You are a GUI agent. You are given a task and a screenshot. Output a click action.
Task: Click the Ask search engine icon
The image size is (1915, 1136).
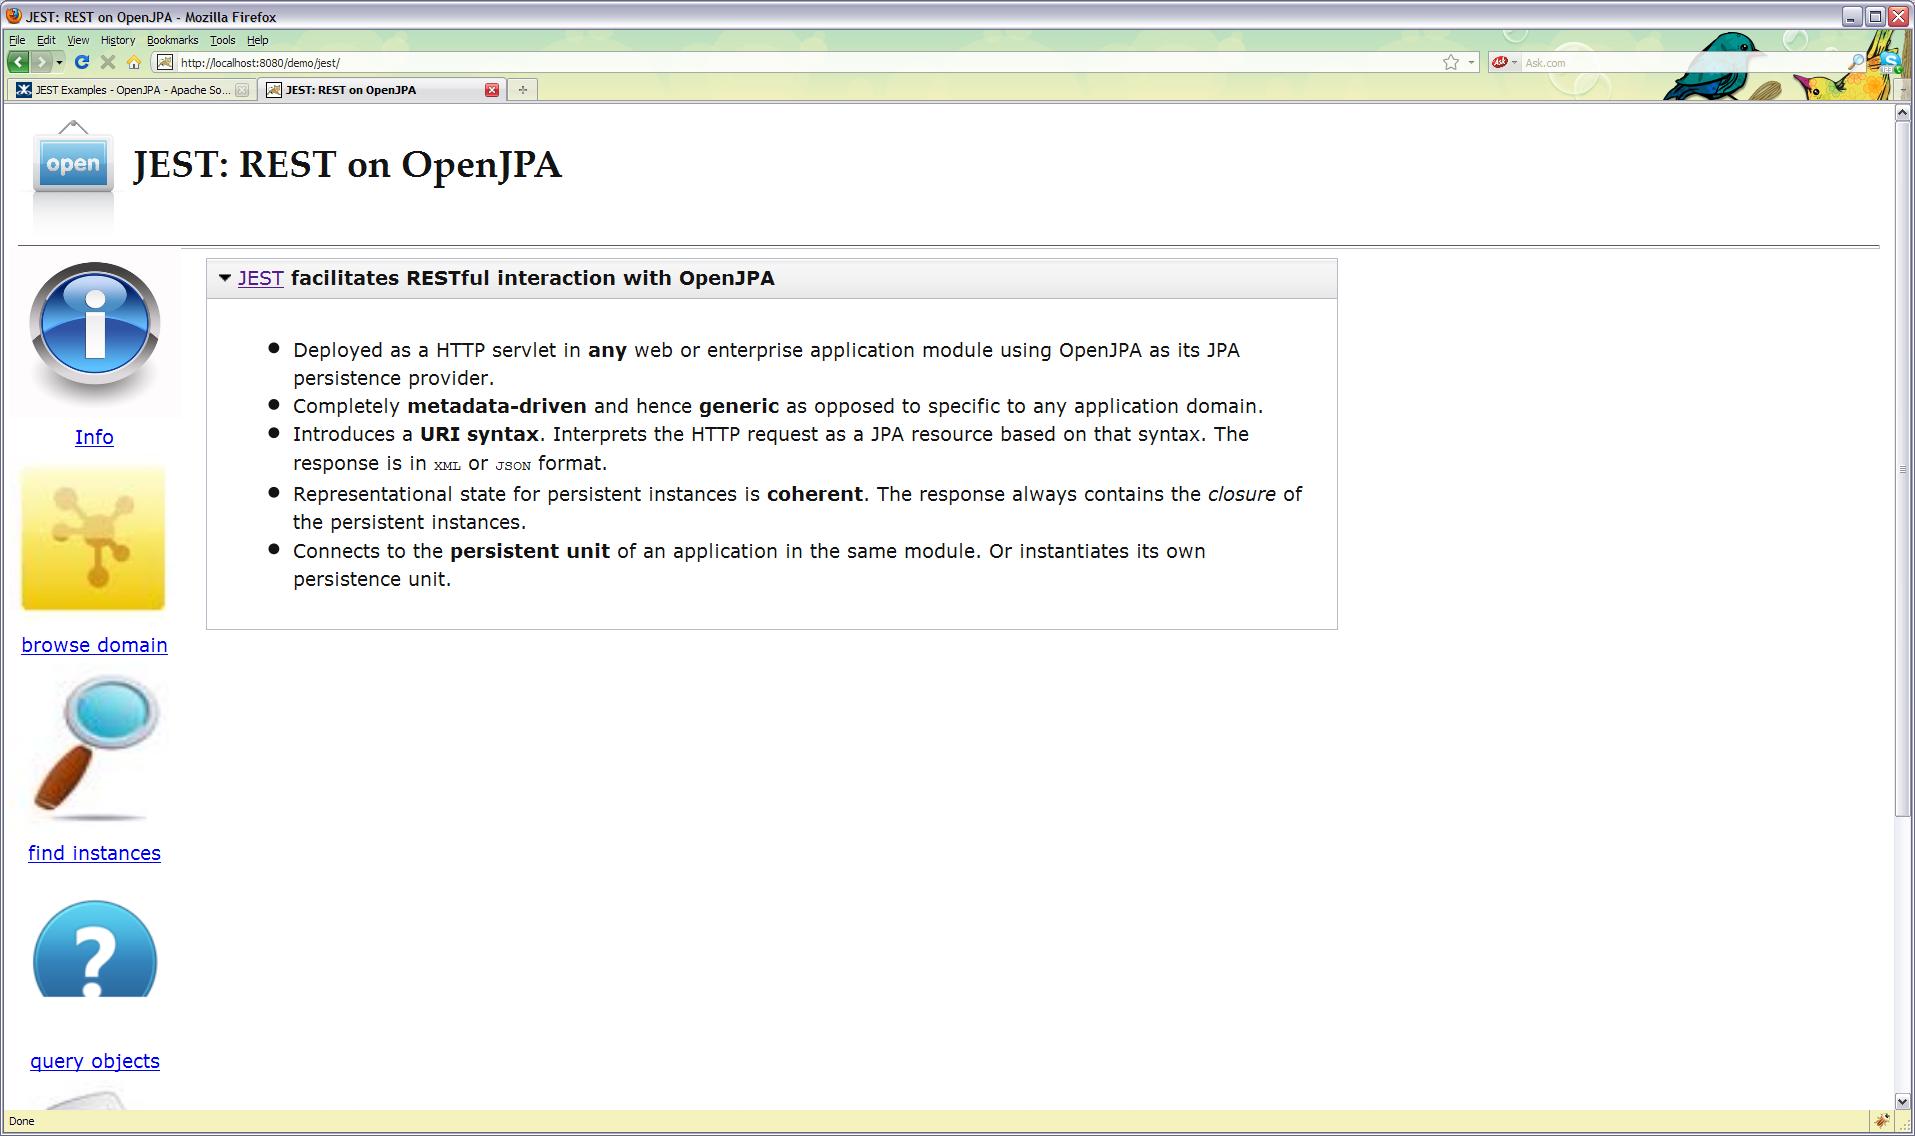pyautogui.click(x=1499, y=62)
